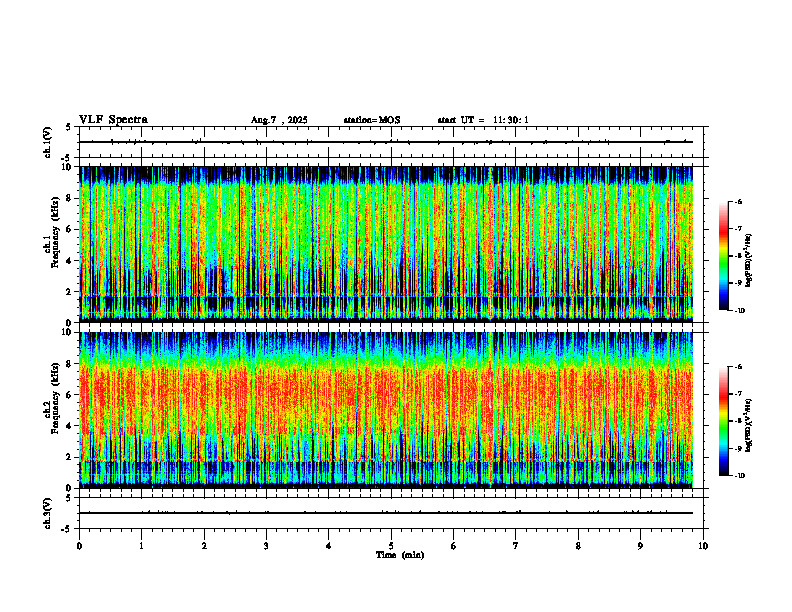
Task: Click time axis tick label "3"
Action: [266, 546]
